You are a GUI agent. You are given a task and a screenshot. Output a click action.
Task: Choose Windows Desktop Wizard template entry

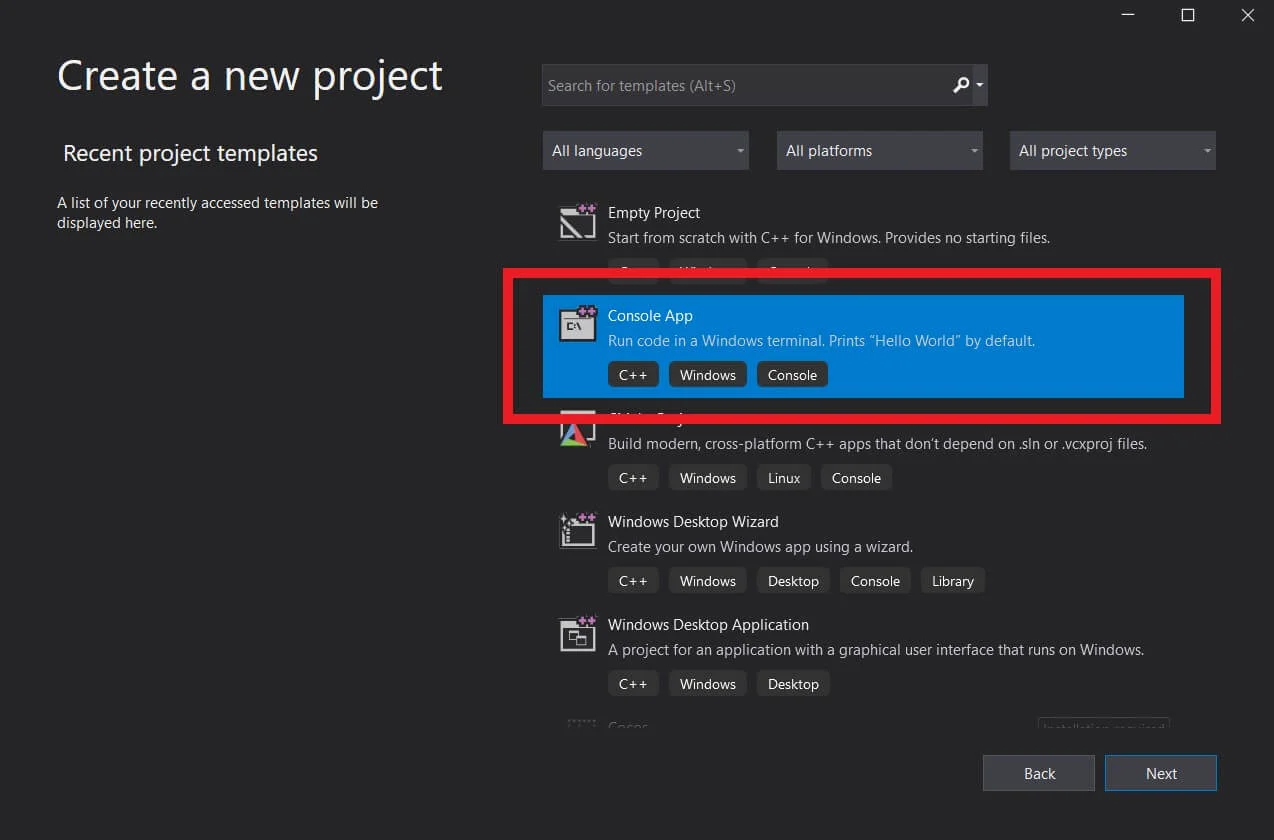[692, 522]
